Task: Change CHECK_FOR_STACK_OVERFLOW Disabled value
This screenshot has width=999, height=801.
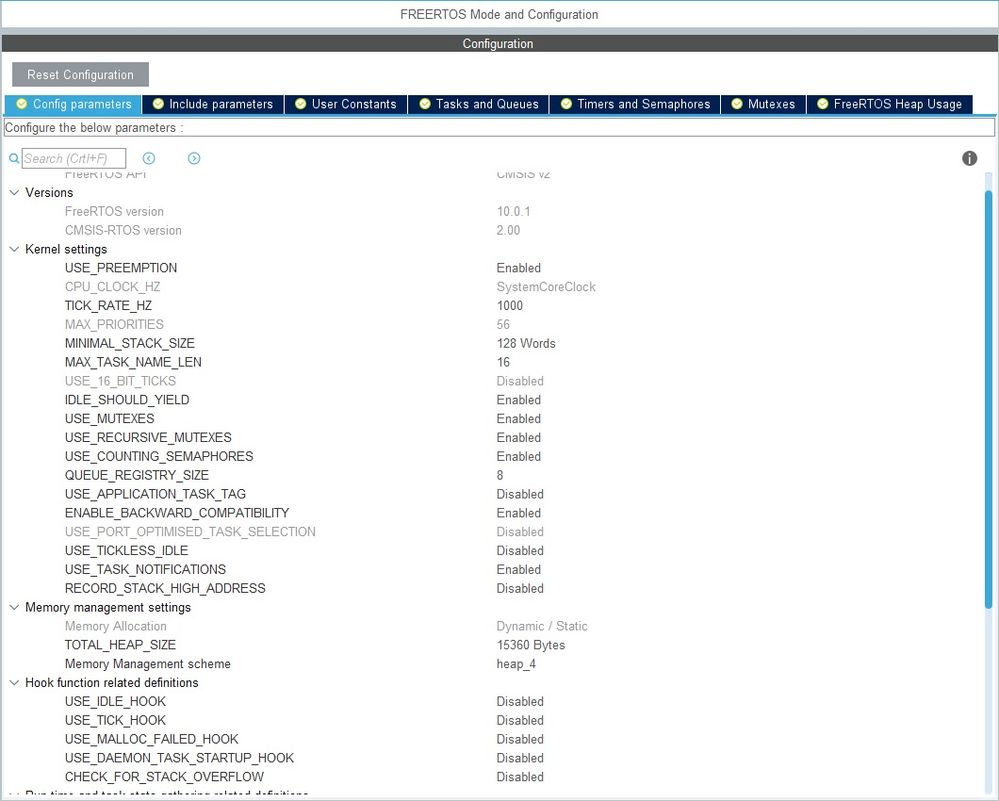Action: click(x=520, y=777)
